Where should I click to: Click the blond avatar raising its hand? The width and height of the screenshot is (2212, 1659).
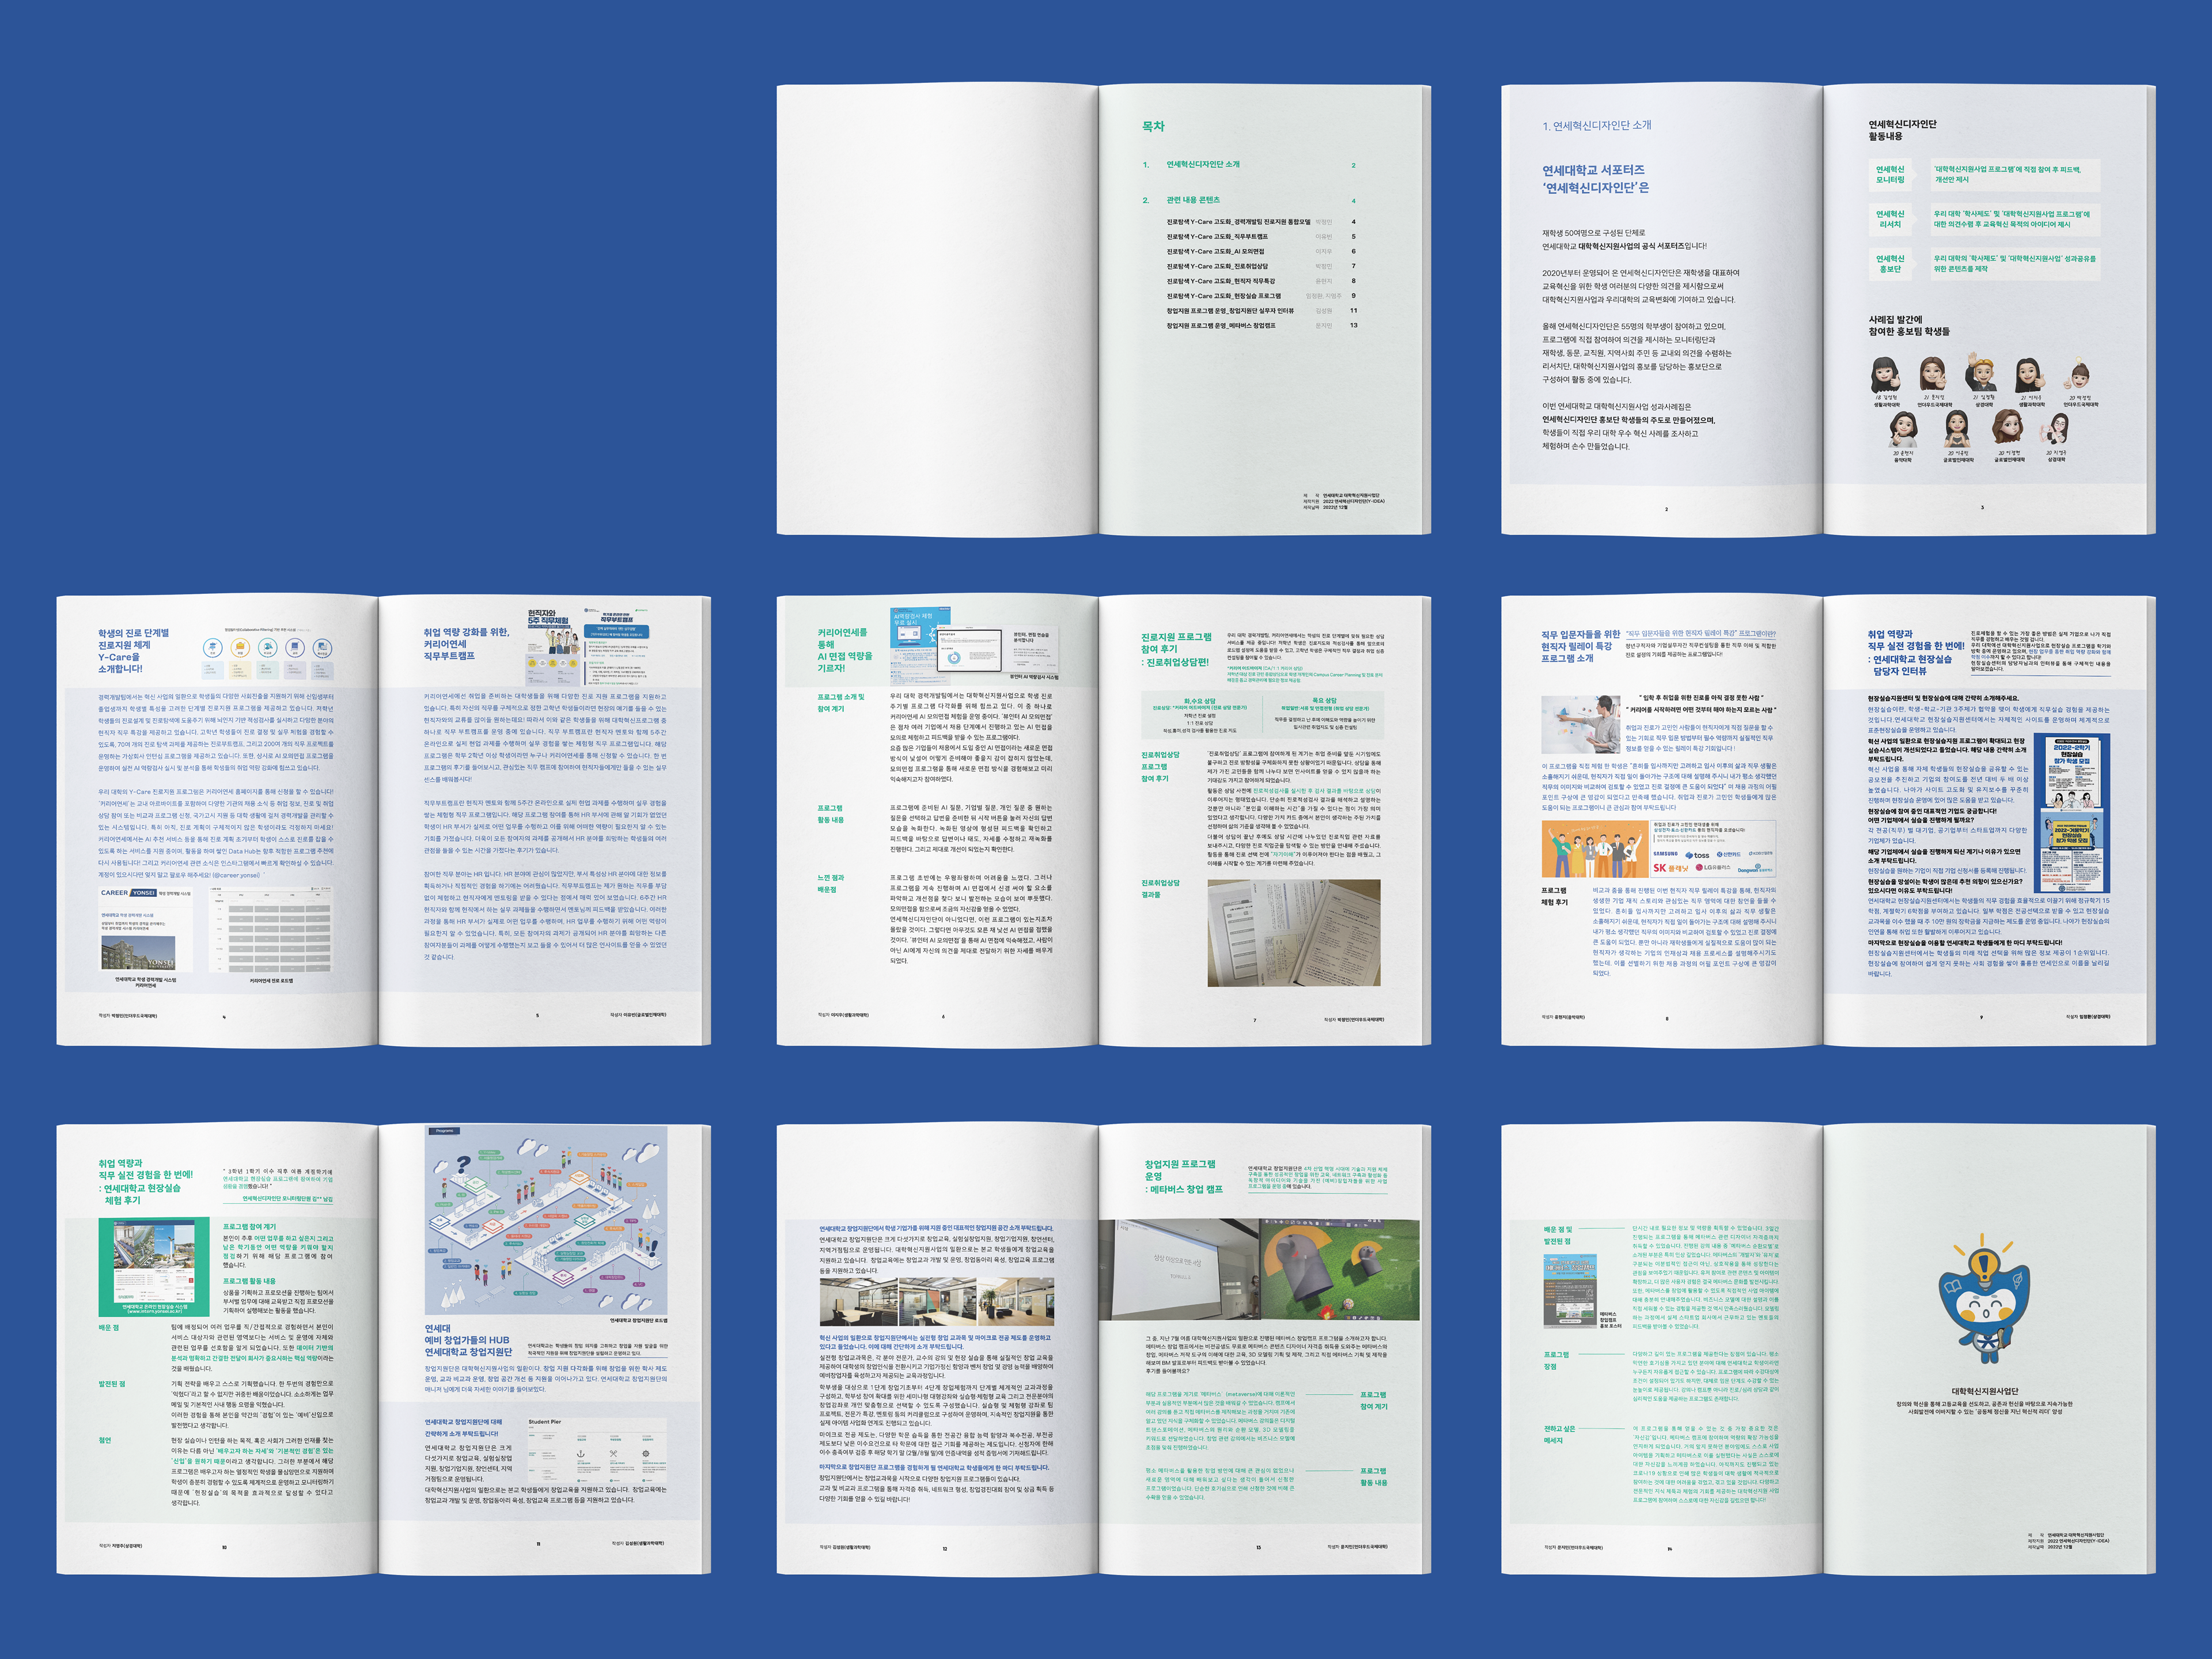[x=1983, y=374]
